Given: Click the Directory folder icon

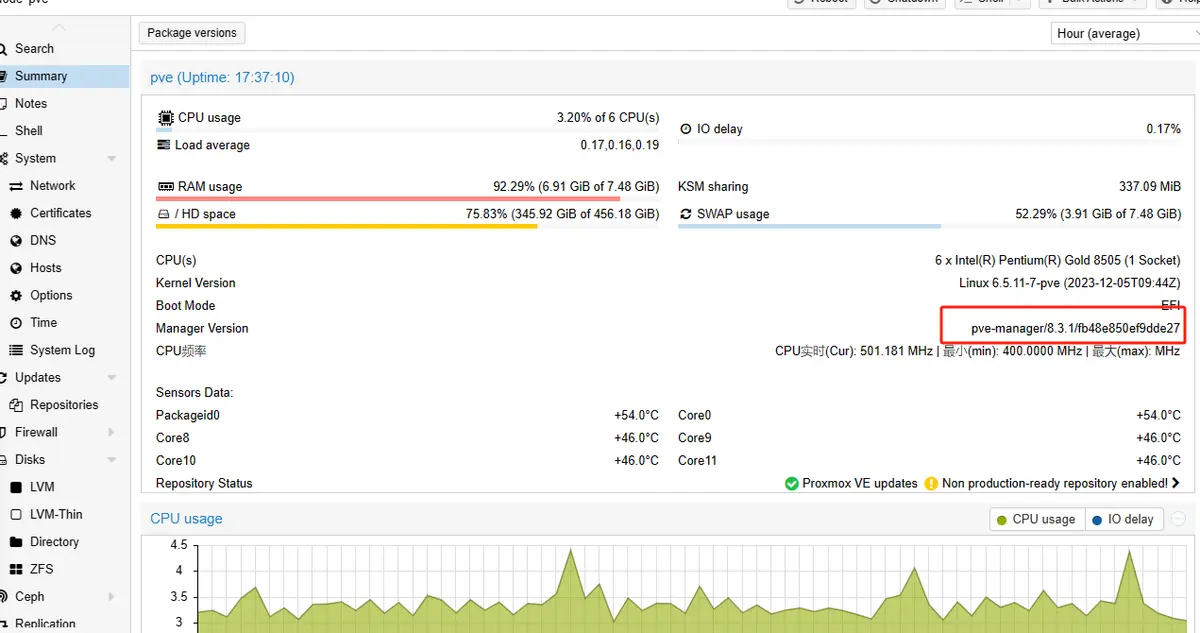Looking at the screenshot, I should pos(16,542).
